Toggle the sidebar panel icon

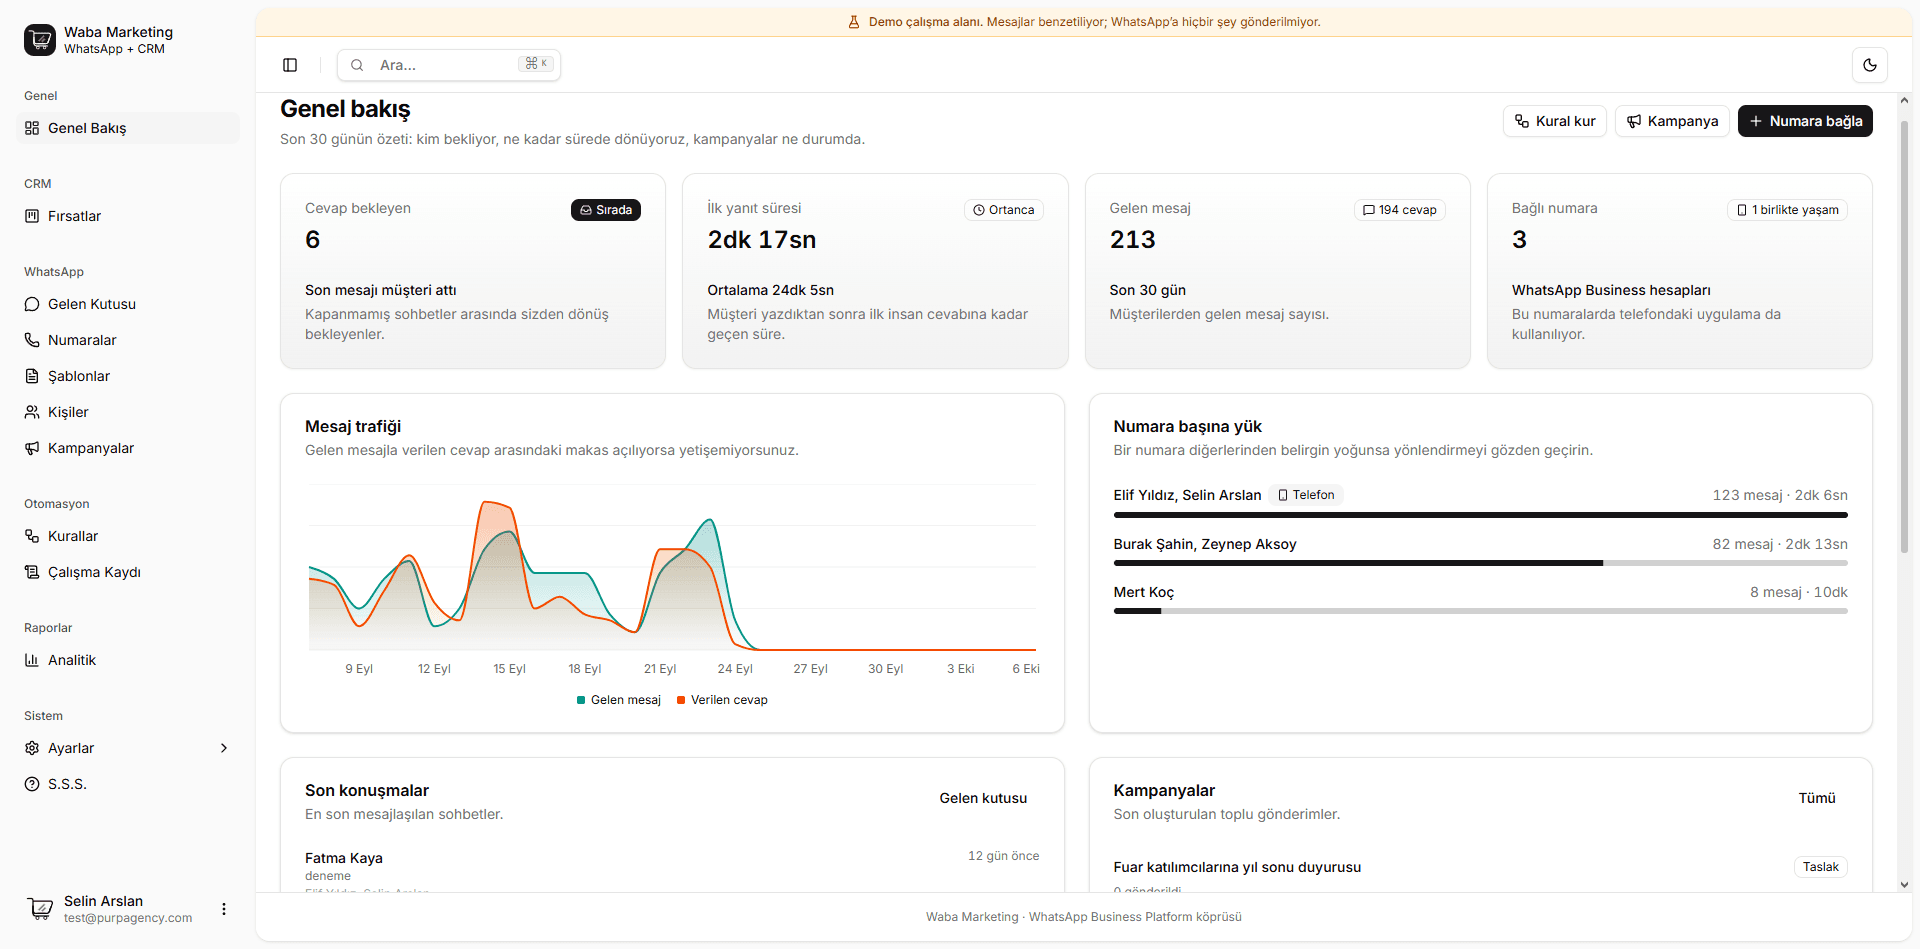[x=290, y=65]
